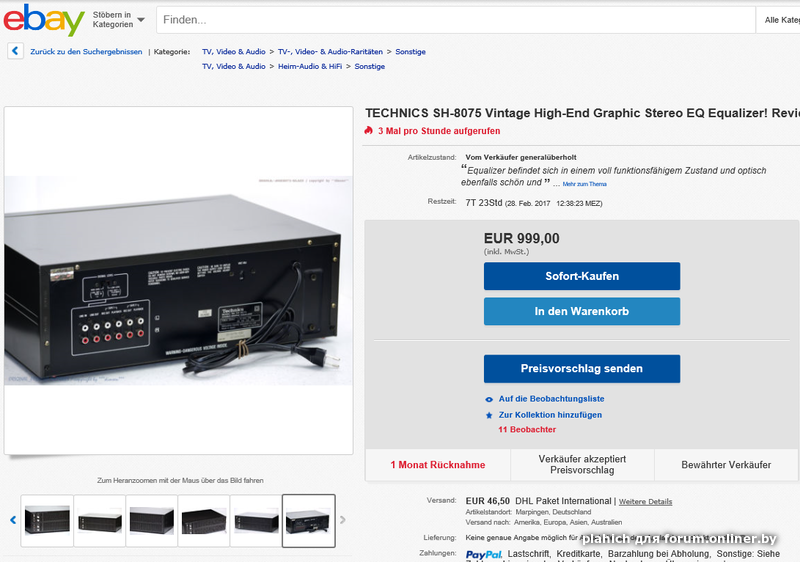Select the second equalizer thumbnail
This screenshot has width=800, height=562.
point(99,521)
